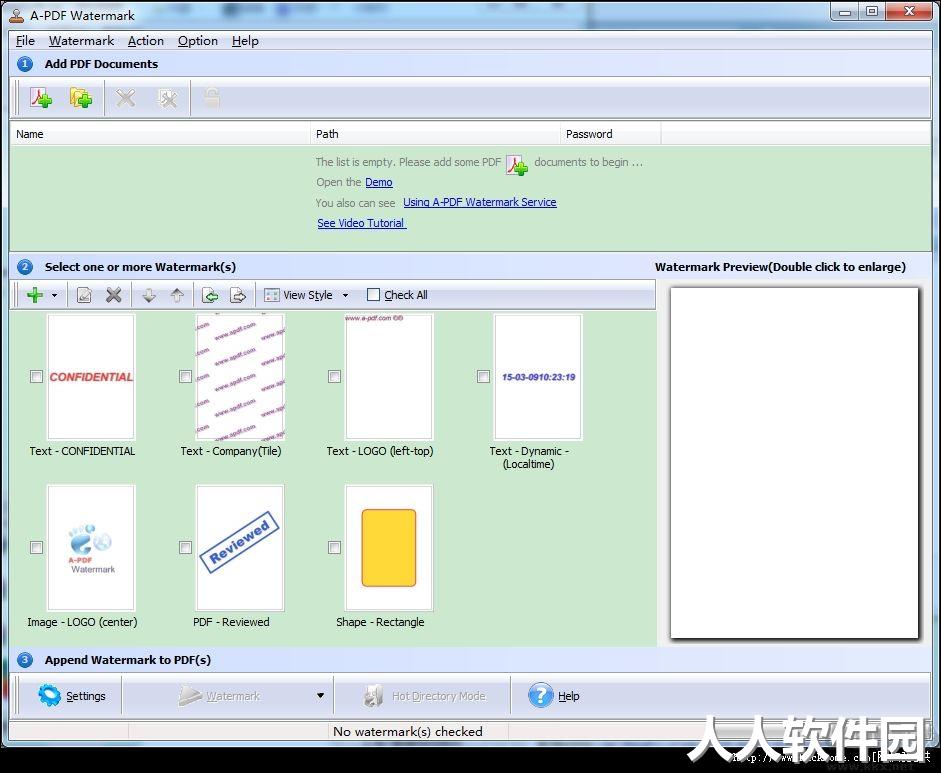The height and width of the screenshot is (773, 941).
Task: Open the Option menu
Action: [x=197, y=41]
